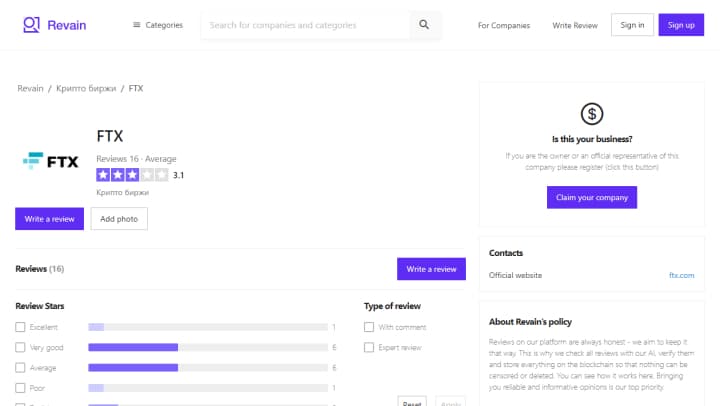Click the Is this your business? heading

tap(591, 139)
